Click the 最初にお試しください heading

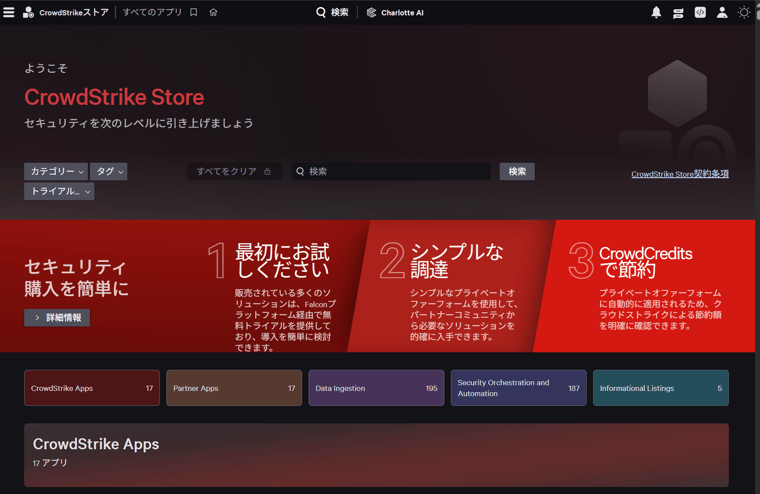coord(283,261)
